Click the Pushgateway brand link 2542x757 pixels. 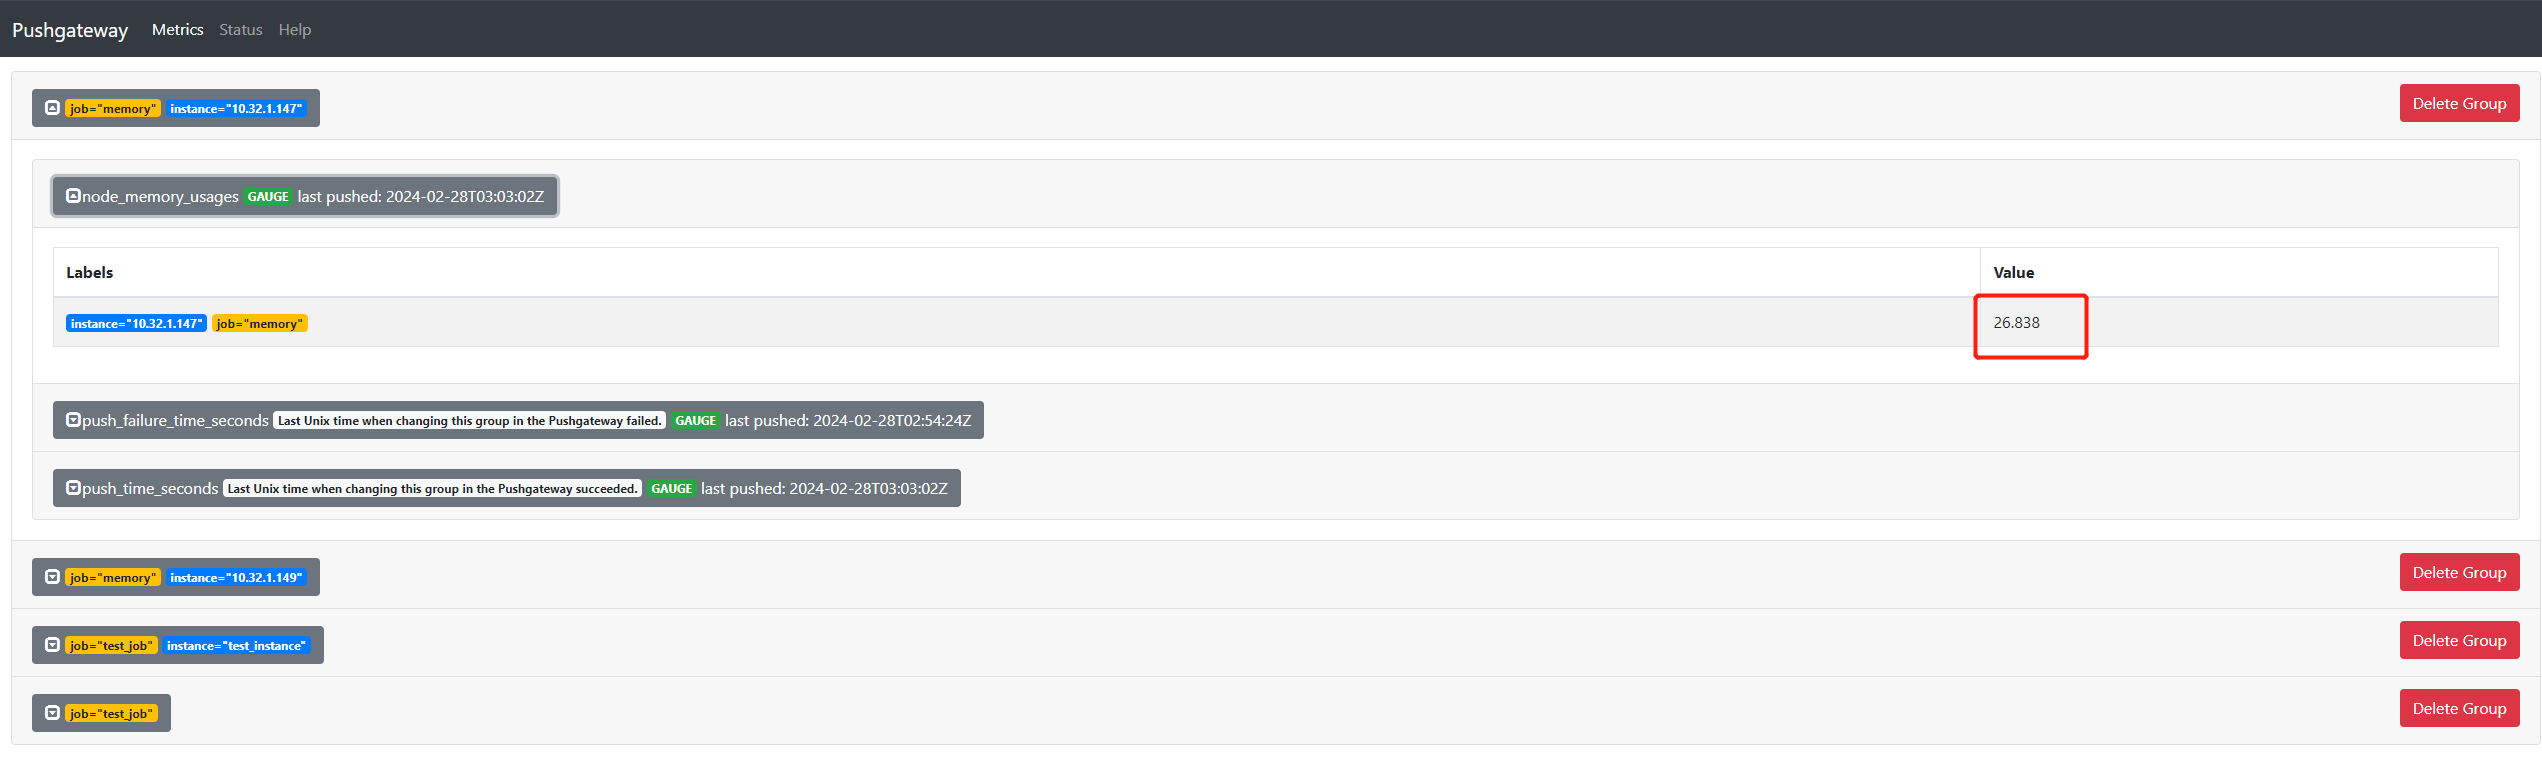pos(70,30)
